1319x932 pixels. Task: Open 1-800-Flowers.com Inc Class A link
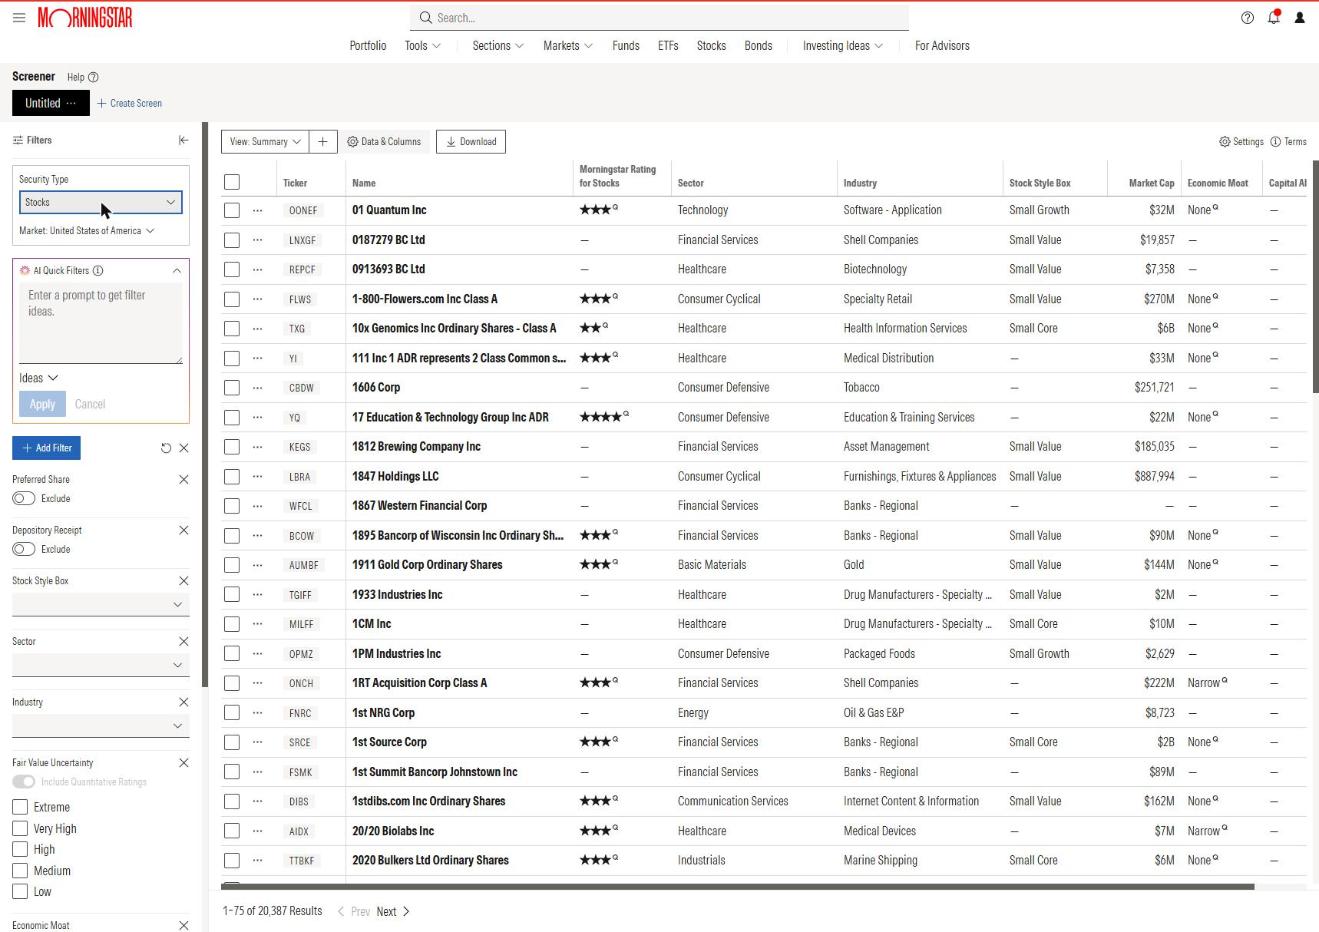coord(424,299)
